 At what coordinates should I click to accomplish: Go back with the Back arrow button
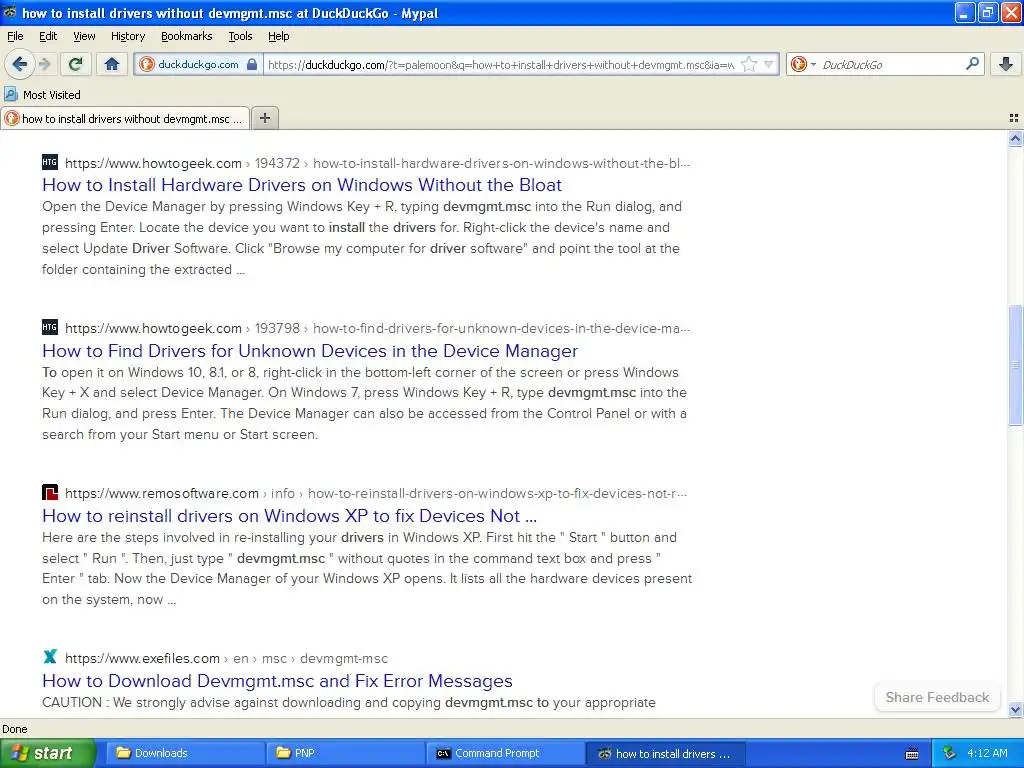19,64
